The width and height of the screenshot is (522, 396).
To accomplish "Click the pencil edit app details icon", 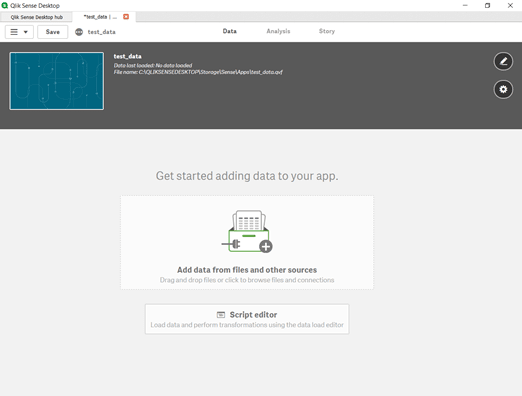I will tap(503, 61).
